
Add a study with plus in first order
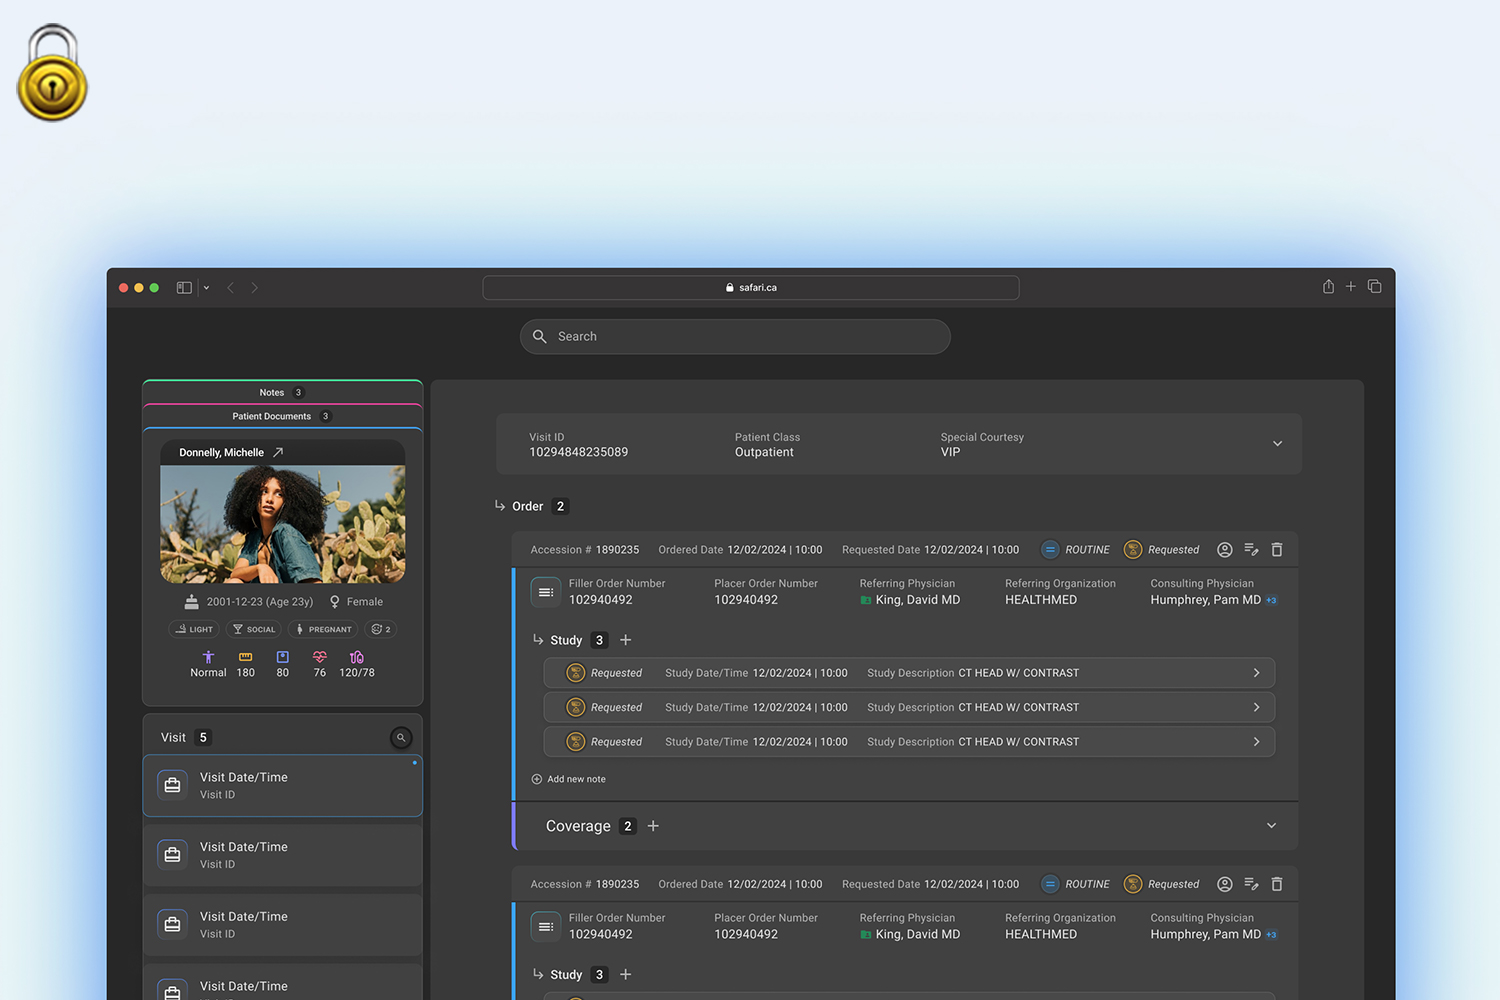click(x=626, y=640)
